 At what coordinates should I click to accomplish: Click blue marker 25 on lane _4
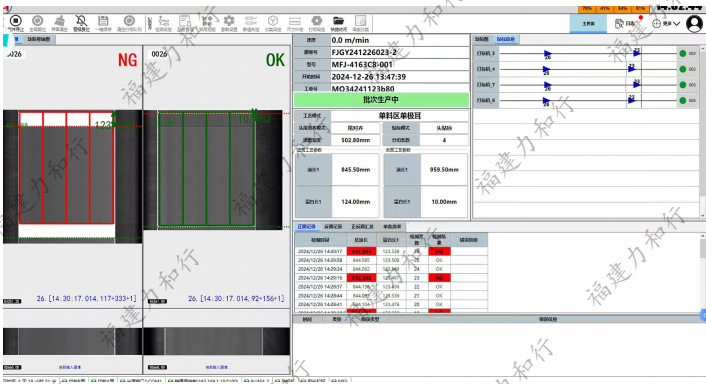tap(546, 70)
